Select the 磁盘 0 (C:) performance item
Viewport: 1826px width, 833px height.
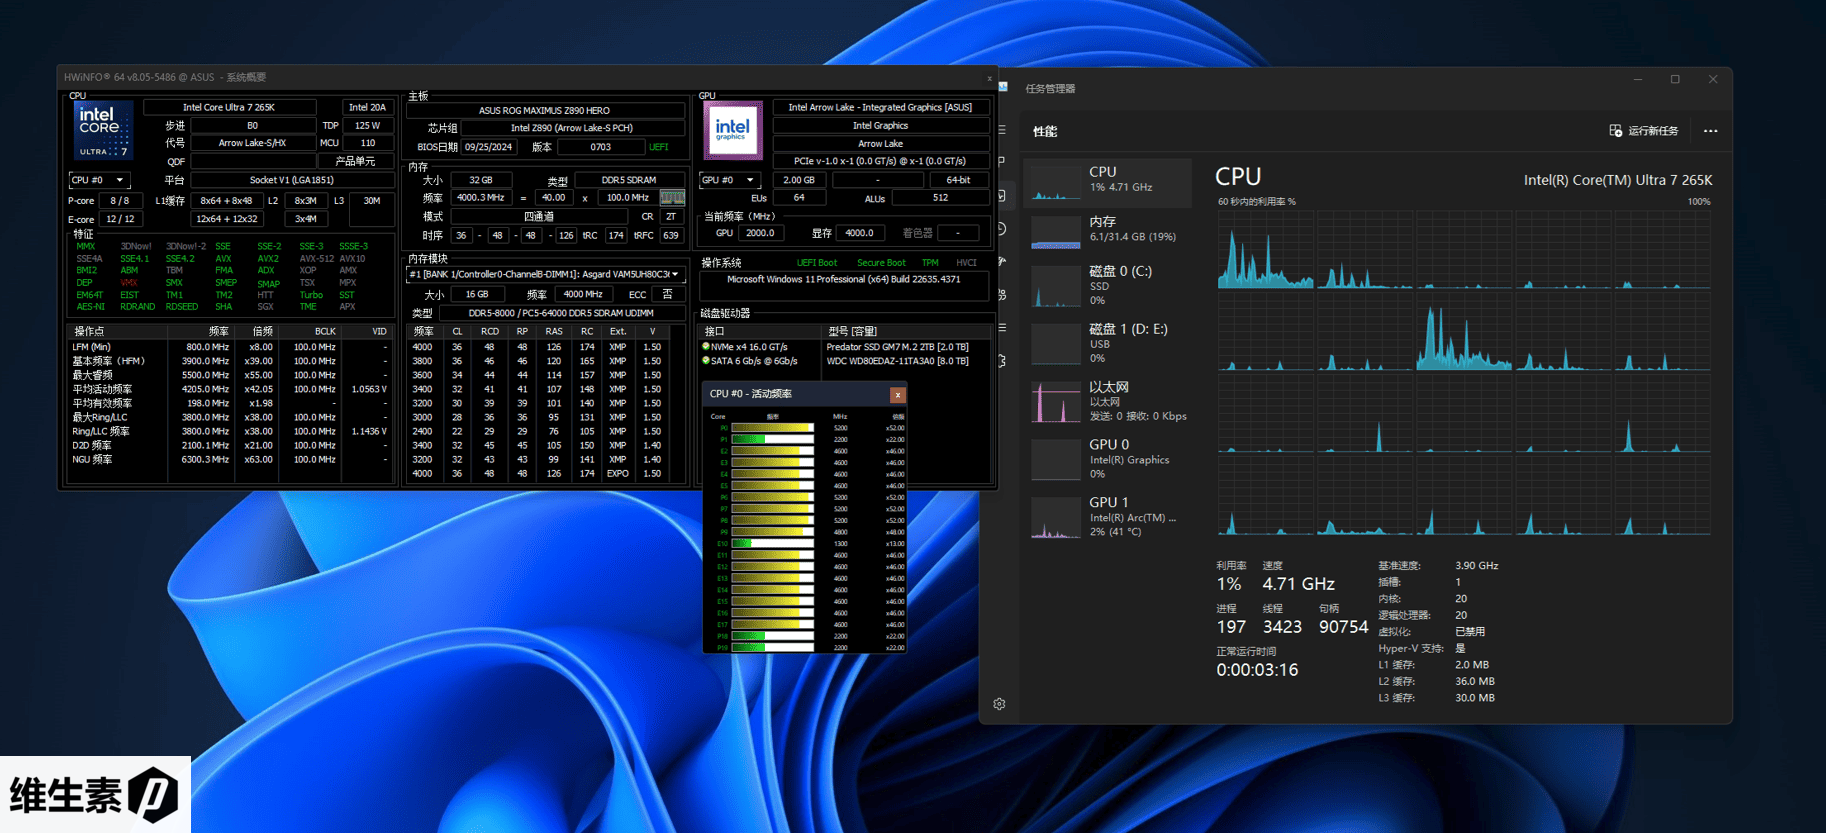(1110, 285)
